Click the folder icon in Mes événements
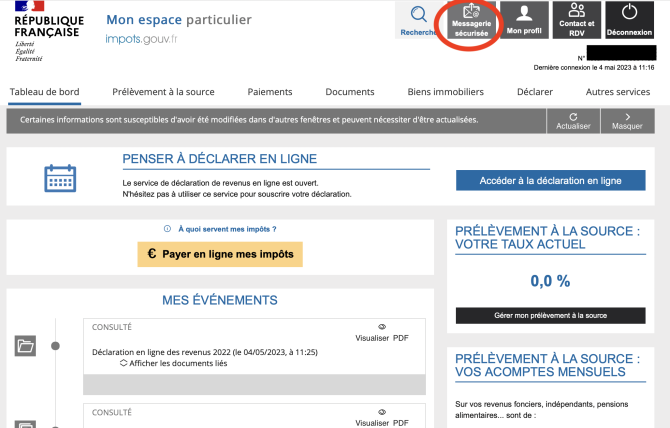The image size is (670, 428). coord(26,346)
